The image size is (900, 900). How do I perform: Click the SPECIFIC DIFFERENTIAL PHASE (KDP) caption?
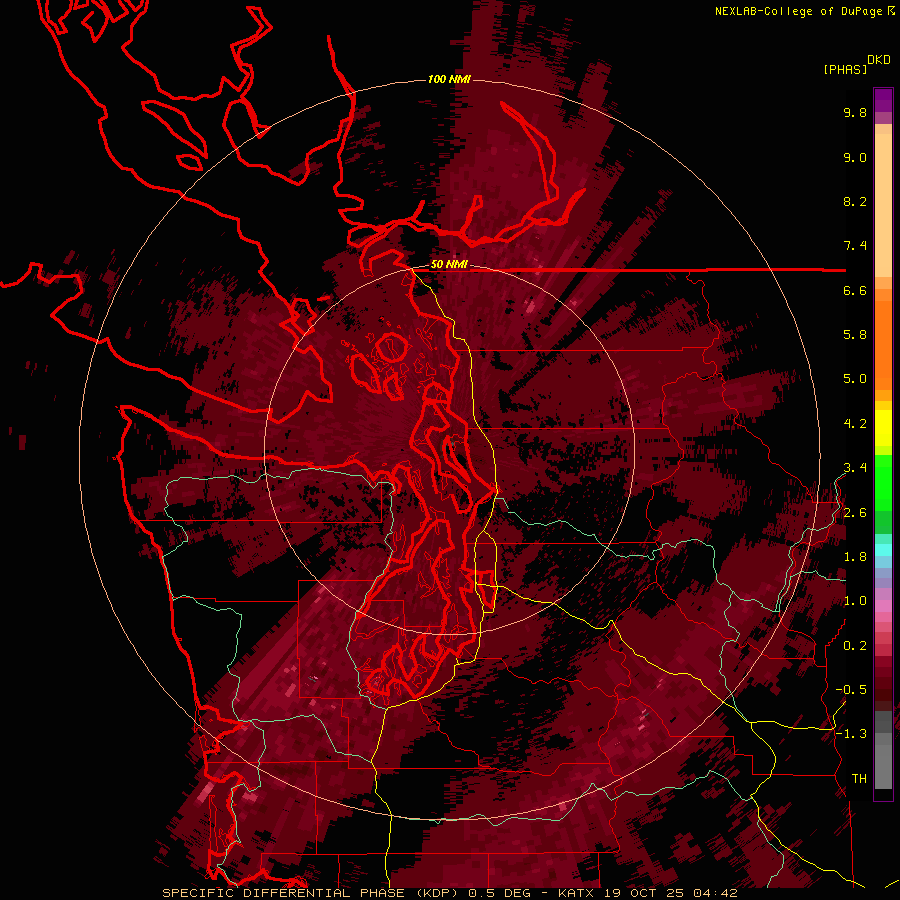(311, 893)
